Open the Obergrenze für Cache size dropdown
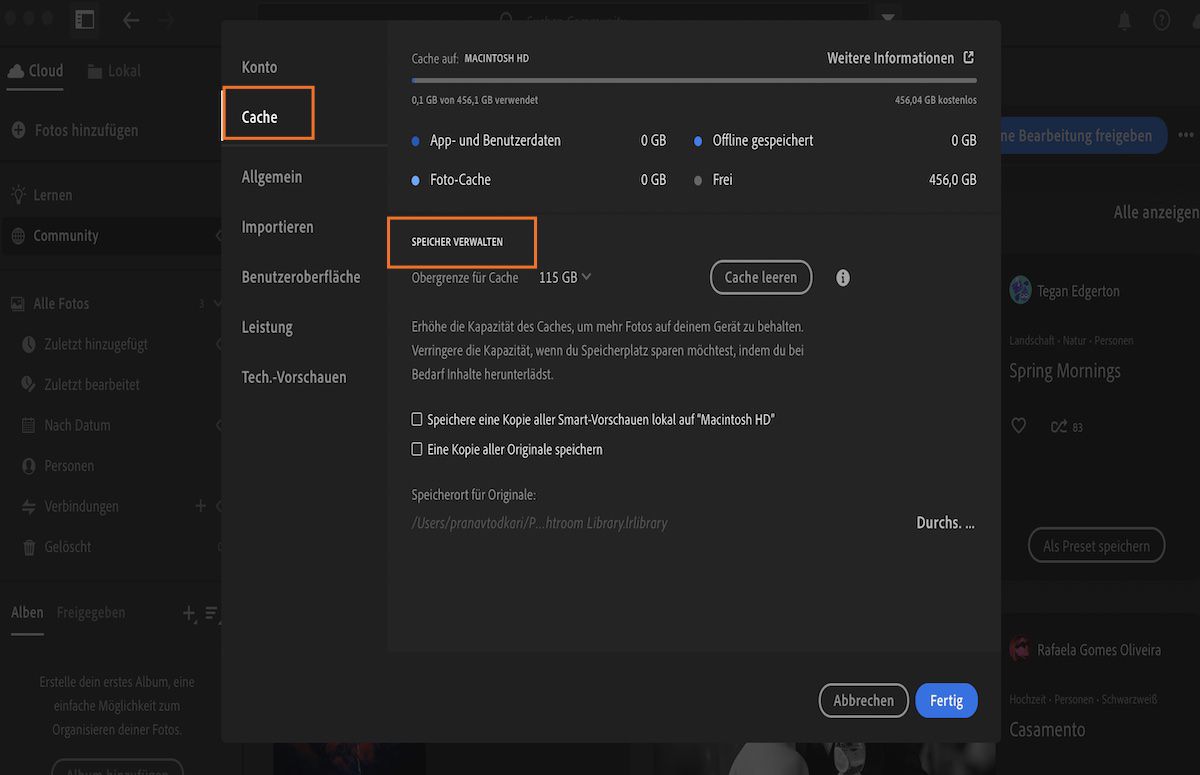Image resolution: width=1200 pixels, height=775 pixels. (x=563, y=277)
